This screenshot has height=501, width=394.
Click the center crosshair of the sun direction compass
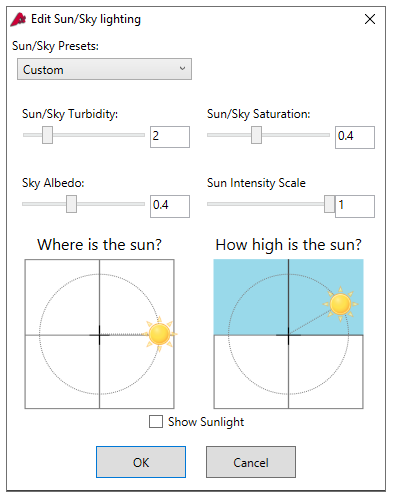coord(99,335)
